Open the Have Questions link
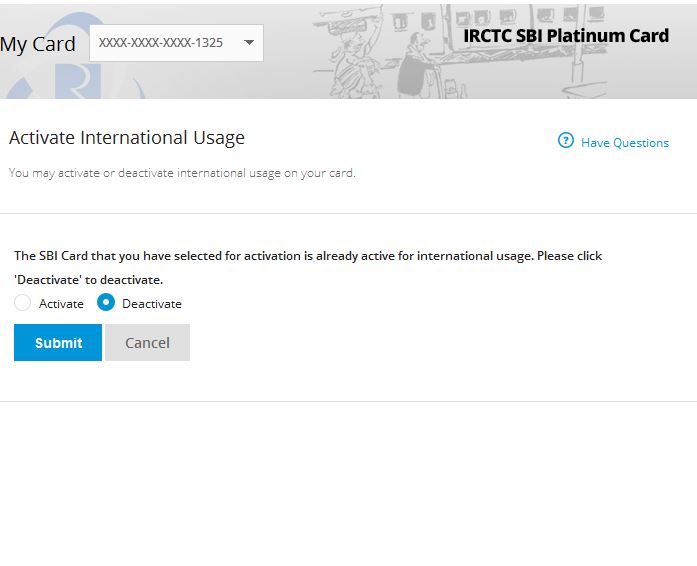 click(625, 143)
